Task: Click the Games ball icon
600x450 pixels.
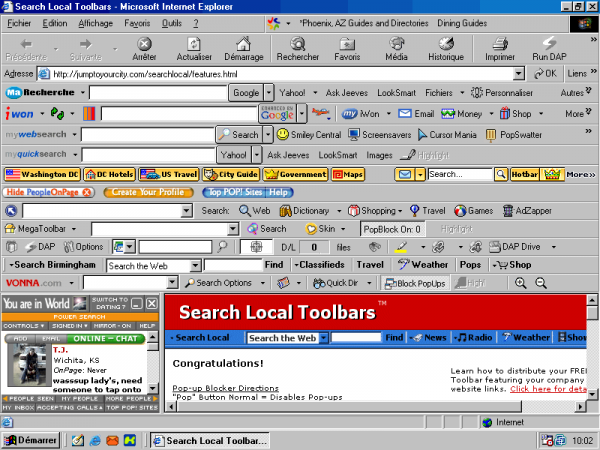Action: pyautogui.click(x=460, y=211)
